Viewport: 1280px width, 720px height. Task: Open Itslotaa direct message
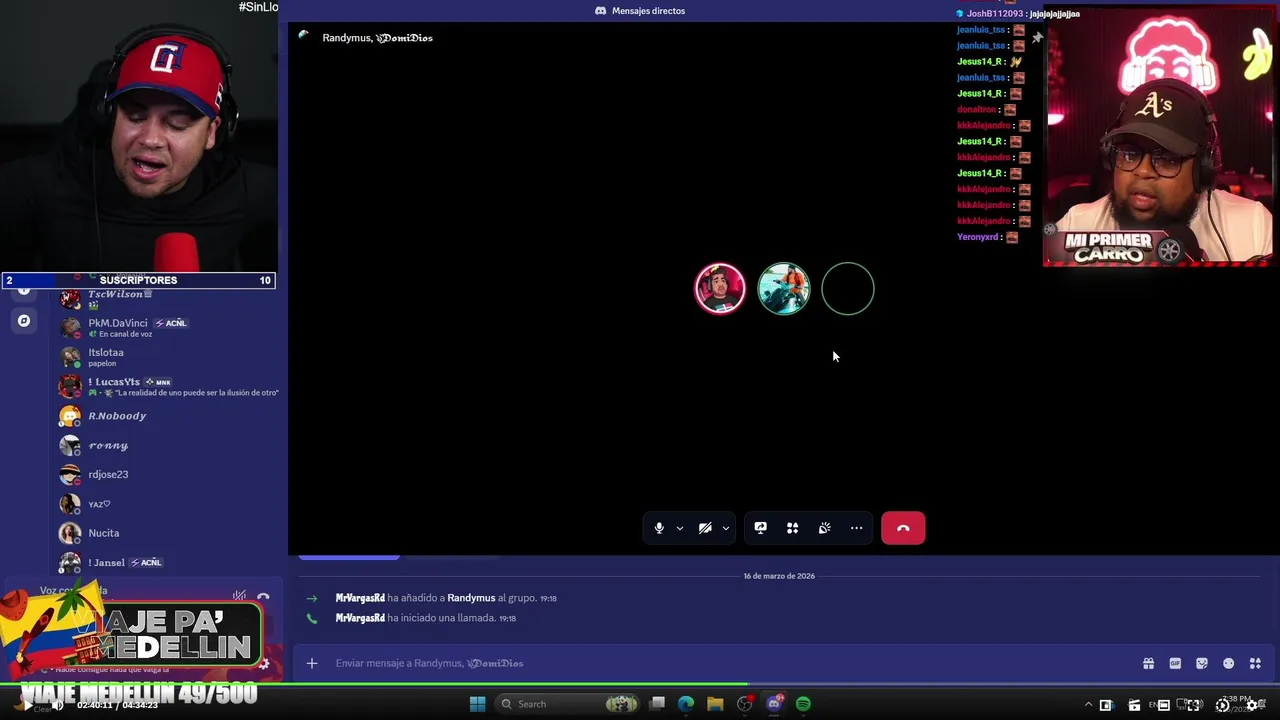[x=165, y=357]
